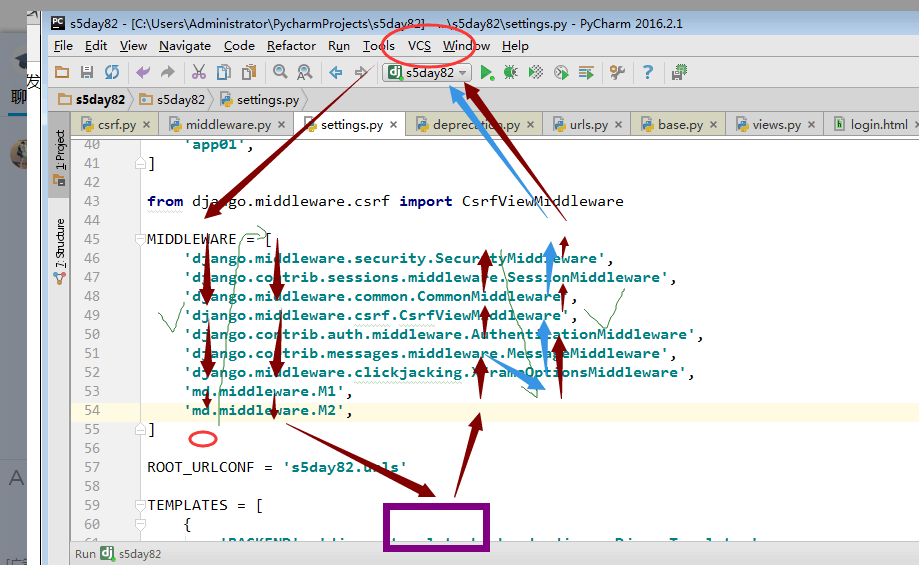The width and height of the screenshot is (919, 565).
Task: Open Settings via wrench icon
Action: coord(617,72)
